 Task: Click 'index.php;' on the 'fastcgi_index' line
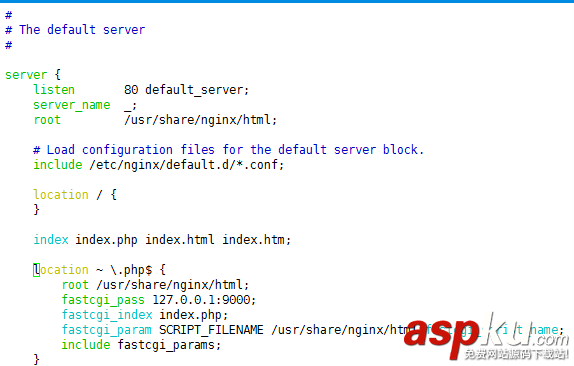pyautogui.click(x=194, y=315)
